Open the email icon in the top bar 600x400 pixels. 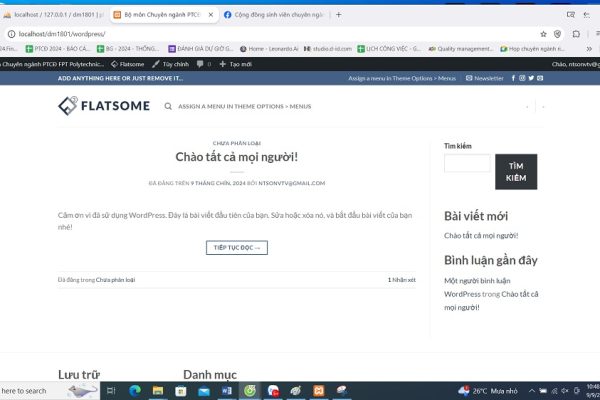(540, 78)
